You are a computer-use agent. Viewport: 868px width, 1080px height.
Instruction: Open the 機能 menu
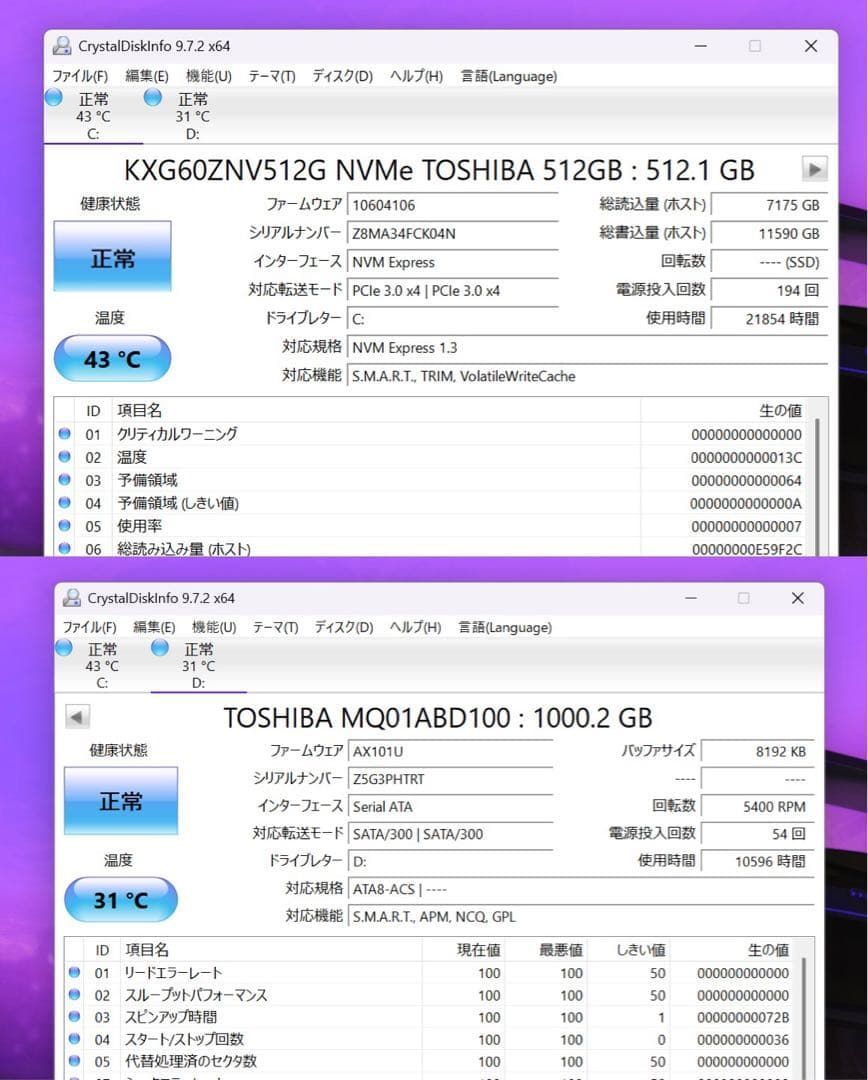point(207,76)
